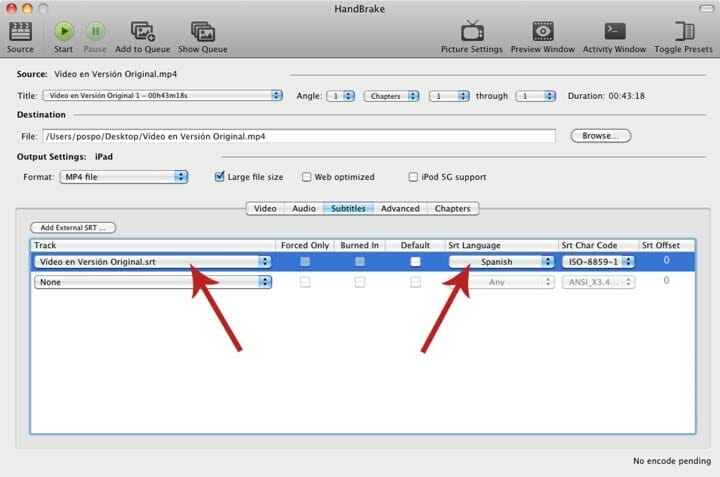Start encoding with the green Start button
This screenshot has height=477, width=720.
coord(64,31)
